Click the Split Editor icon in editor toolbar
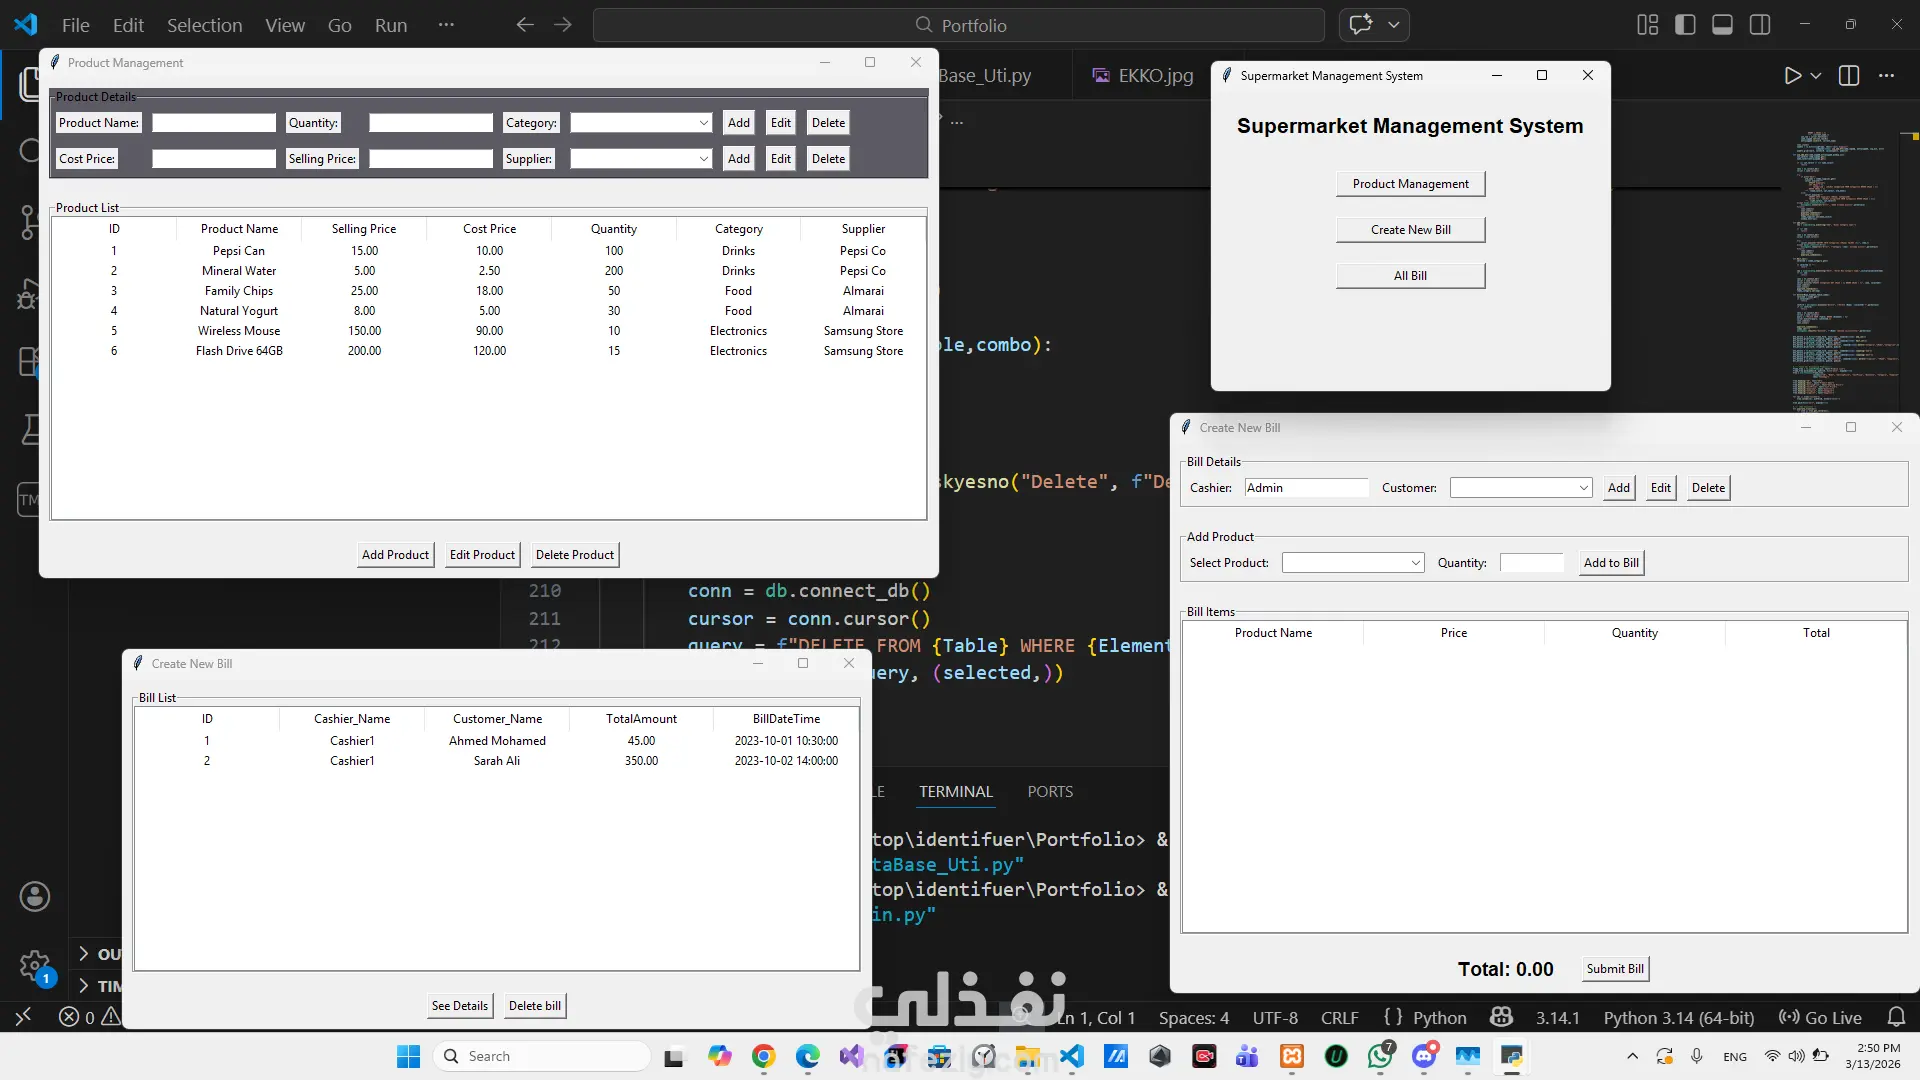Screen dimensions: 1920x1080 pyautogui.click(x=1849, y=76)
